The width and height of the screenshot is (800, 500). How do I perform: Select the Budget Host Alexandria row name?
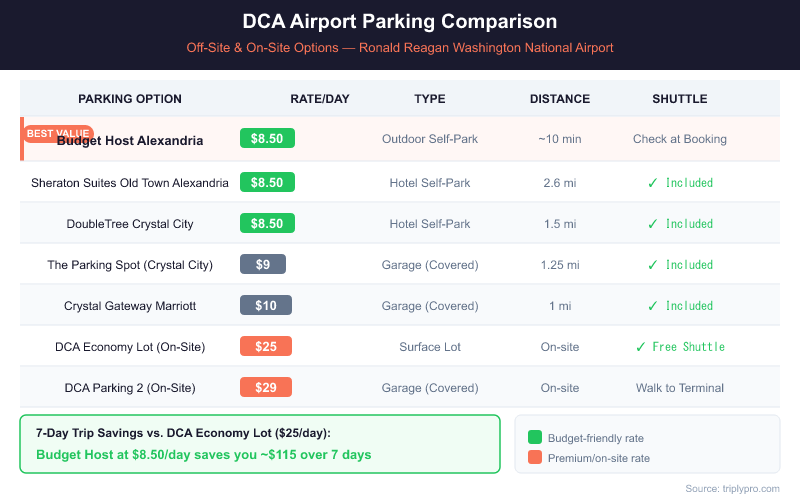[x=130, y=141]
